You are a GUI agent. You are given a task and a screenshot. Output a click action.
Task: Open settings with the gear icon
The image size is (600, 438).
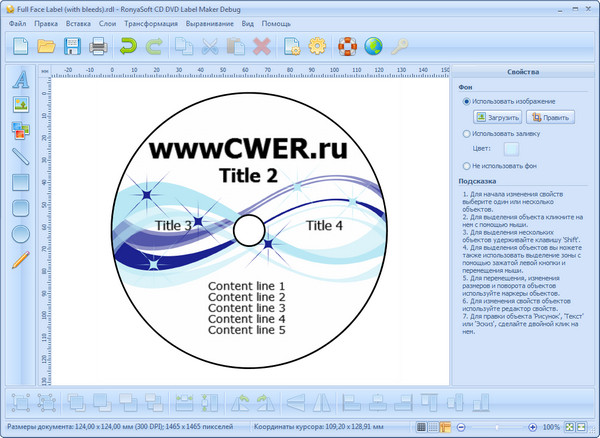tap(318, 46)
